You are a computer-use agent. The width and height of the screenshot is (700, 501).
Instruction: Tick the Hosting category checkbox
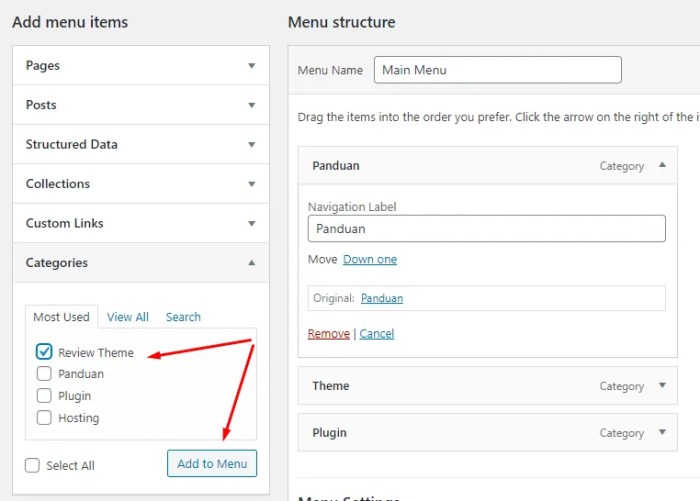(44, 418)
